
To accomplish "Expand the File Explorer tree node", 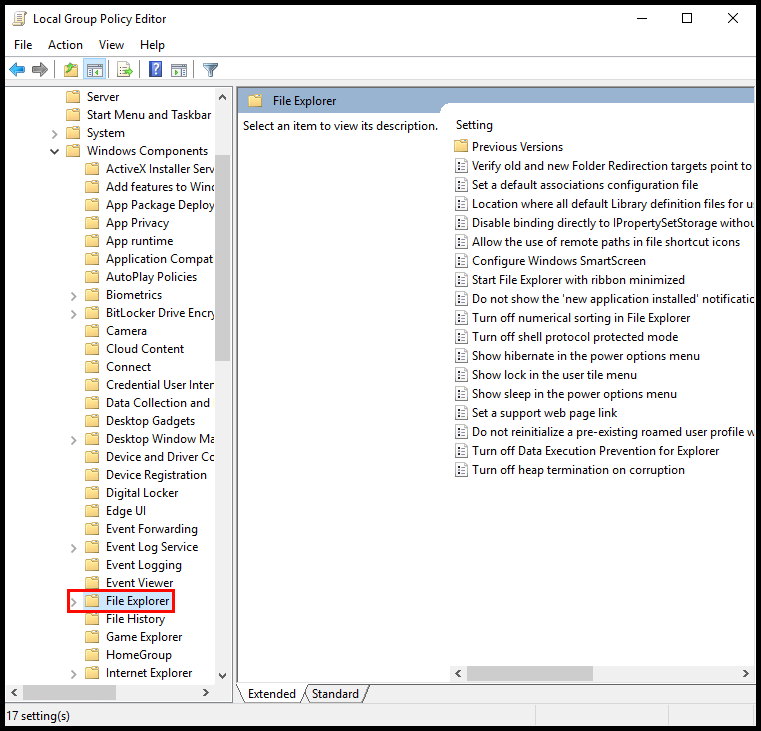I will point(73,602).
